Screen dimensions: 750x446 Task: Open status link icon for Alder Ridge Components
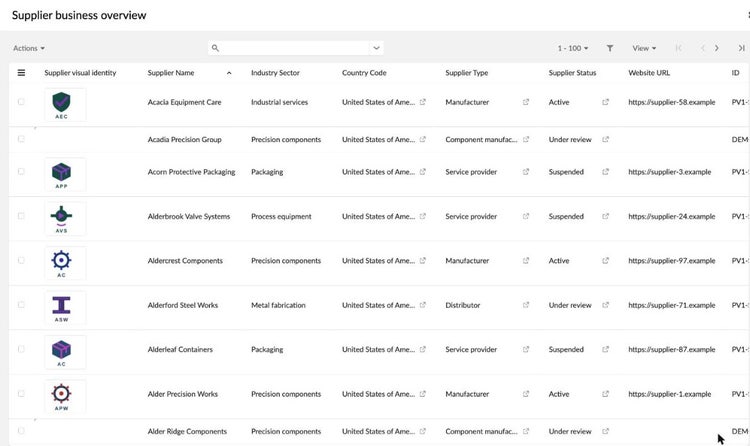[x=605, y=431]
